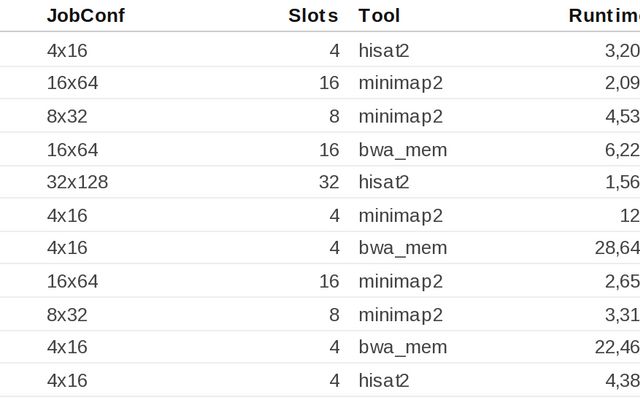Viewport: 640px width, 400px height.
Task: Select hisat2 in the 4,38 runtime row
Action: [x=384, y=380]
